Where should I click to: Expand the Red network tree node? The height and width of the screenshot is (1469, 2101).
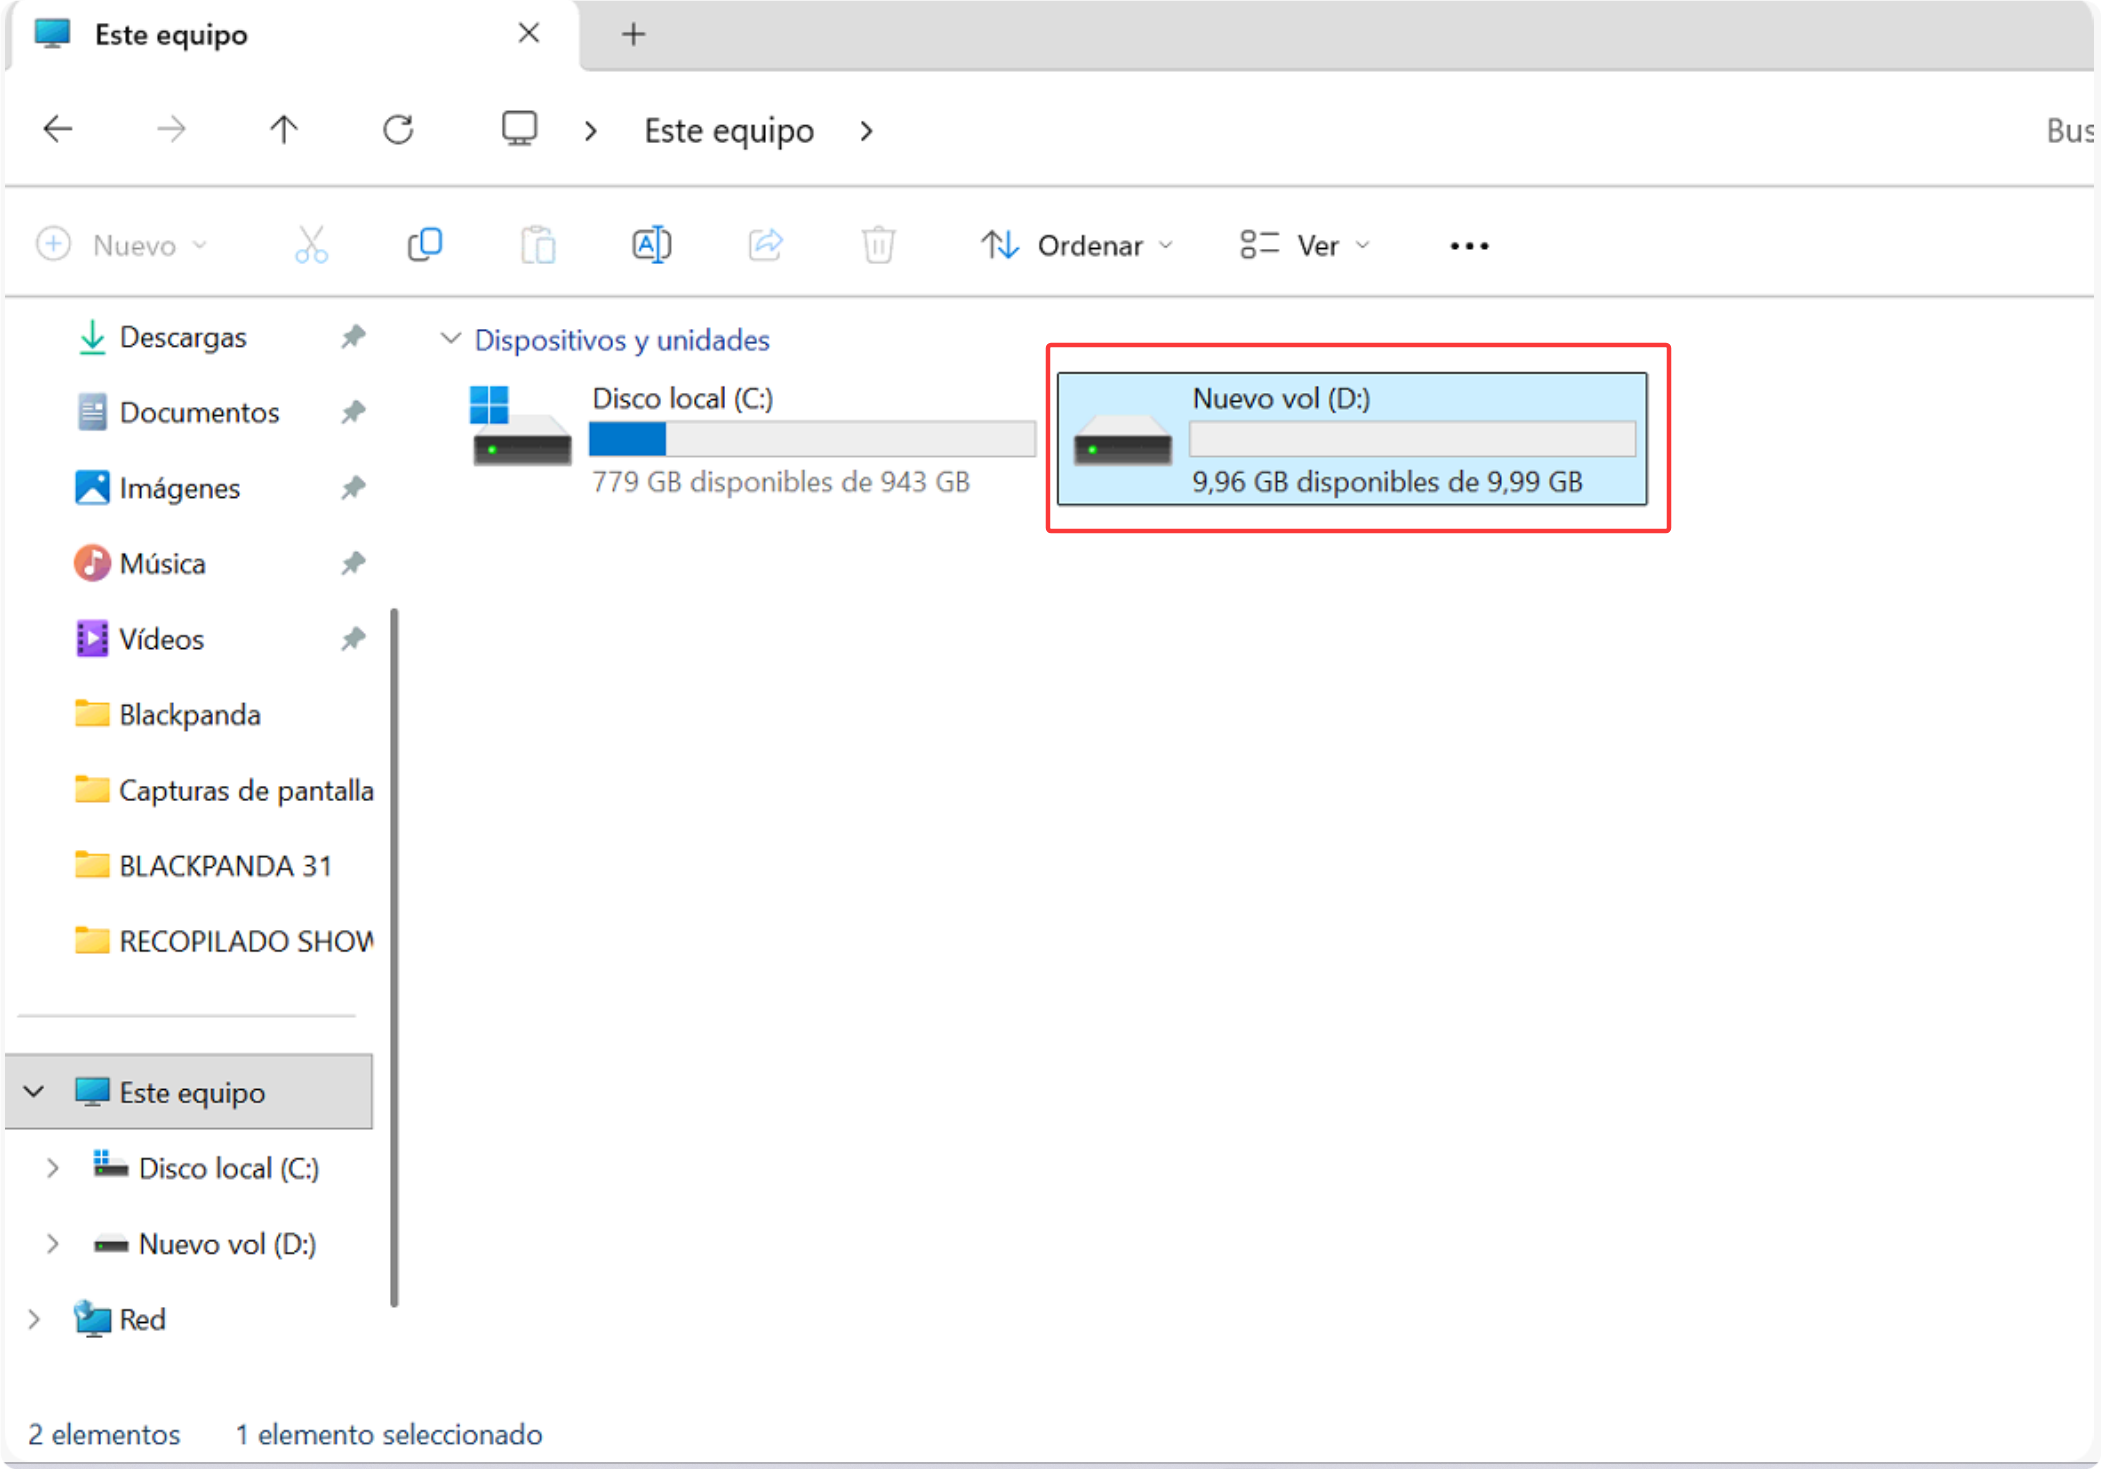(x=34, y=1319)
